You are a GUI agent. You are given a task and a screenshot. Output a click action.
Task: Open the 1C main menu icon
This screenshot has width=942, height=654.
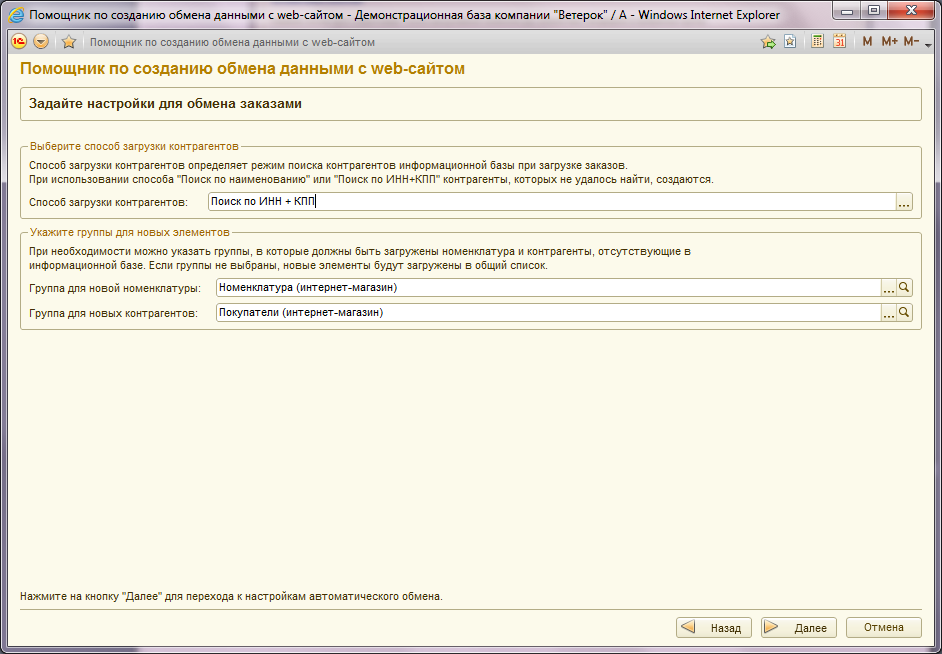(19, 41)
